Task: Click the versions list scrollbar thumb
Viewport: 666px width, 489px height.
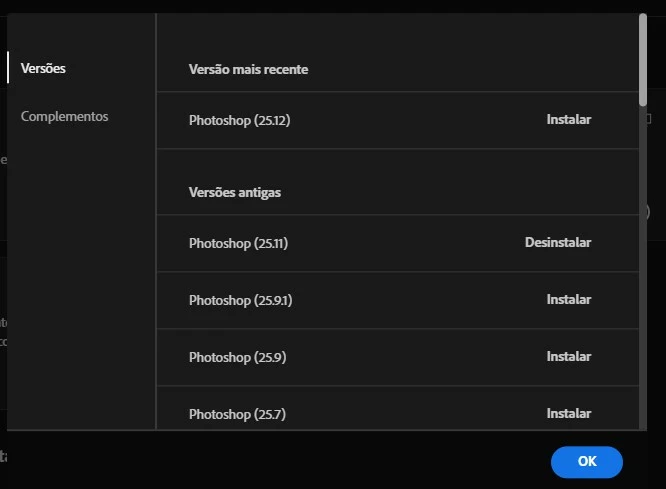Action: click(x=643, y=59)
